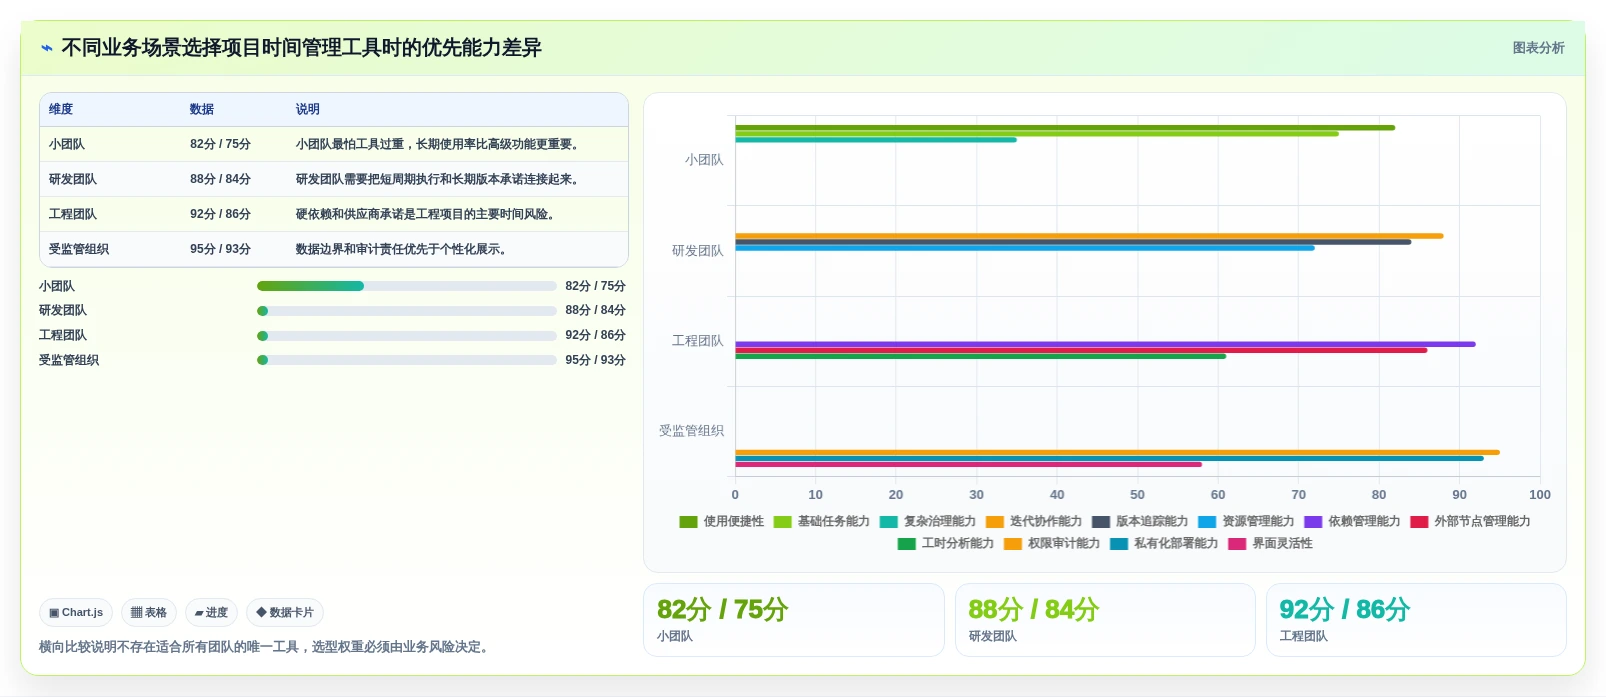Screen dimensions: 1606x697
Task: Click the teal swatch for 私有化部署能力
Action: (1119, 544)
